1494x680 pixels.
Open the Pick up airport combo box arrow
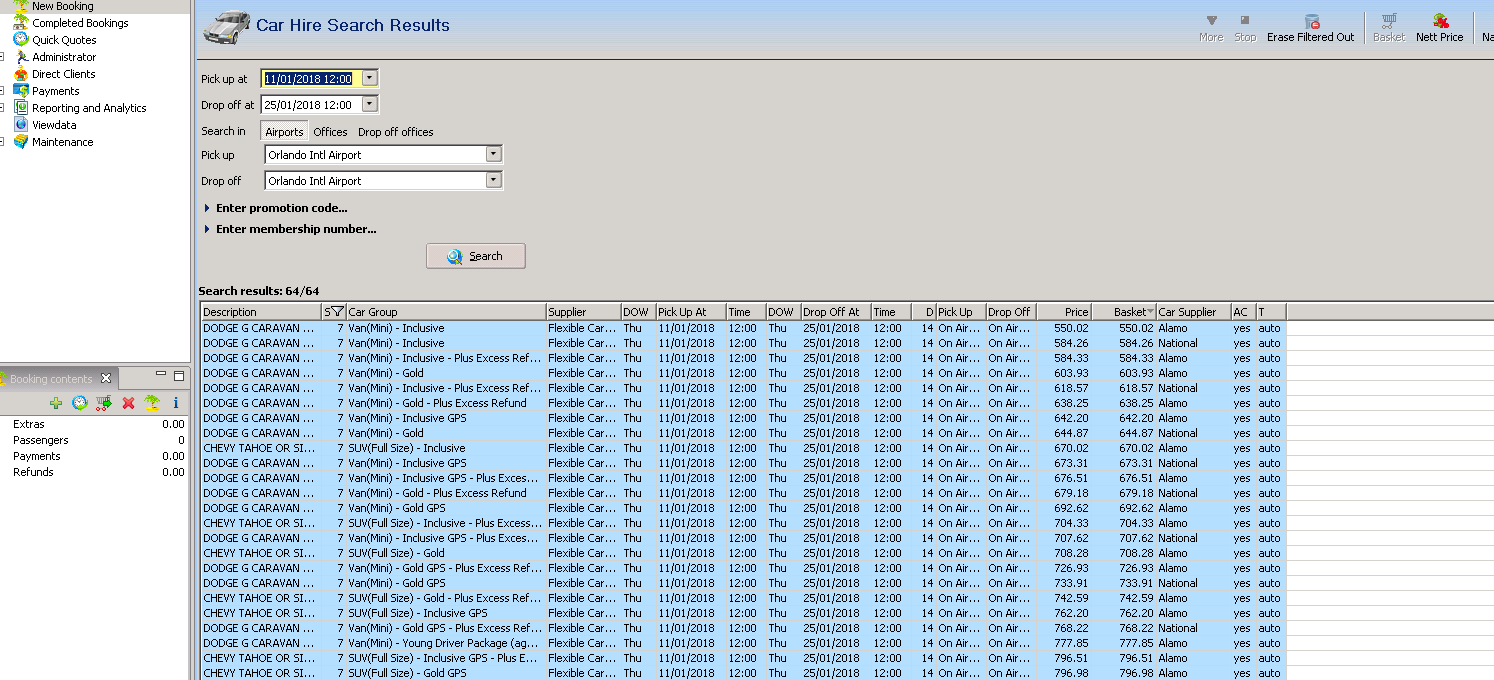click(x=493, y=155)
